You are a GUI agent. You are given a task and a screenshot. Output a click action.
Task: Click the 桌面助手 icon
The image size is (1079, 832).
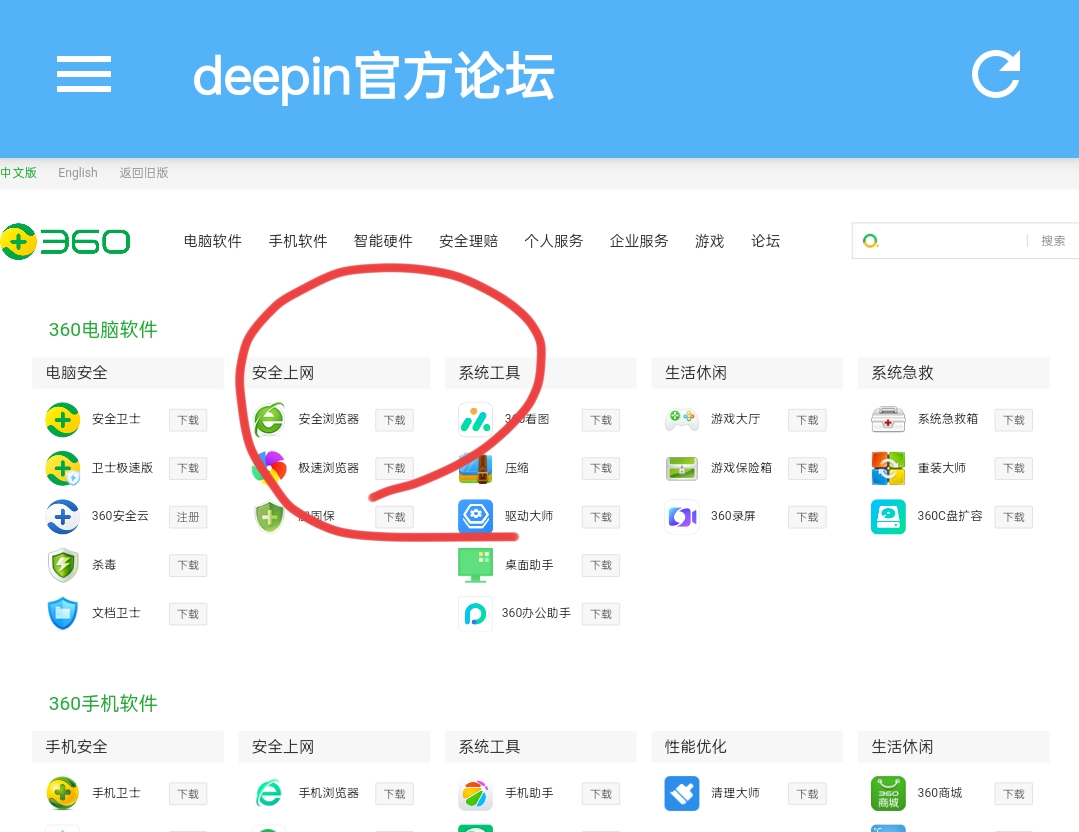coord(476,565)
